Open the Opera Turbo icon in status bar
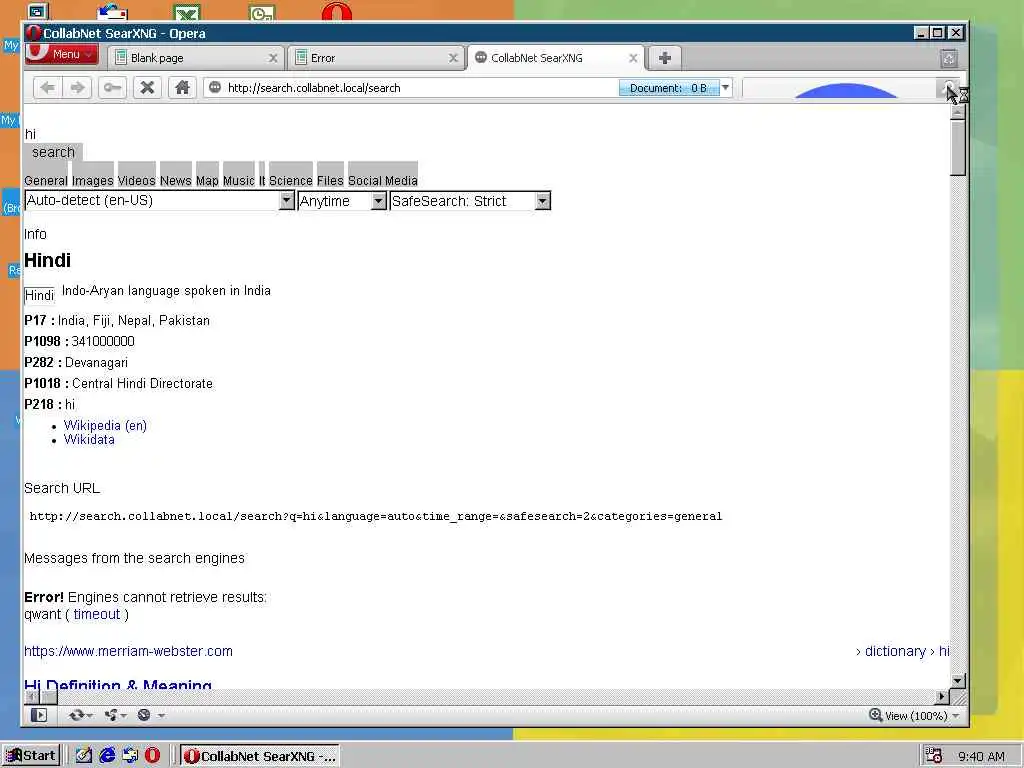The height and width of the screenshot is (768, 1024). (x=144, y=715)
